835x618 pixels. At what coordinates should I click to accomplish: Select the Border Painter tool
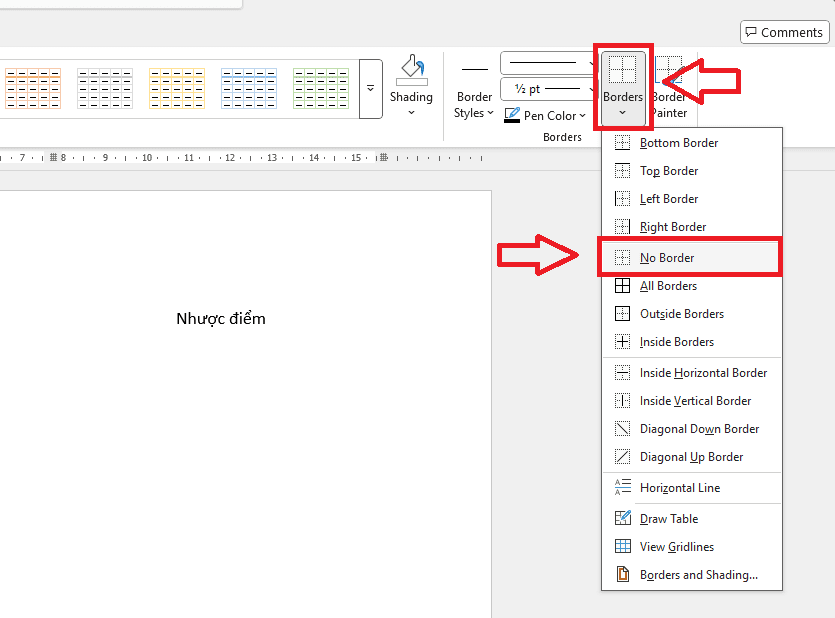pos(669,88)
